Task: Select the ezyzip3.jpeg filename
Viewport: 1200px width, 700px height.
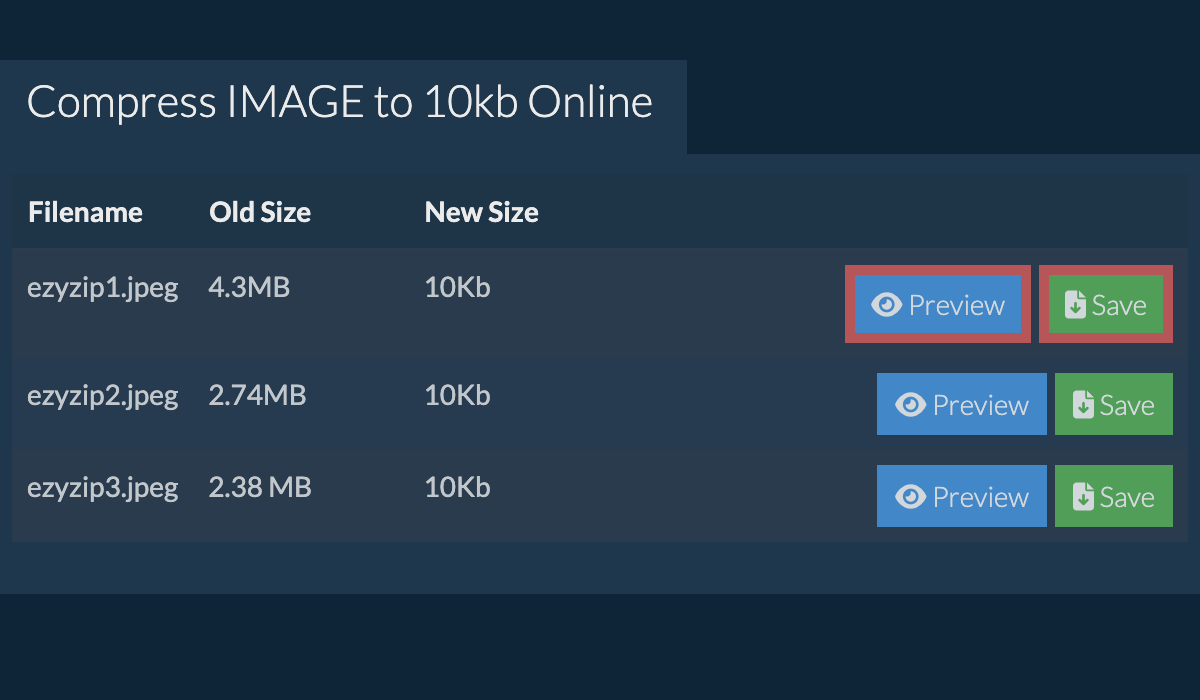Action: point(102,488)
